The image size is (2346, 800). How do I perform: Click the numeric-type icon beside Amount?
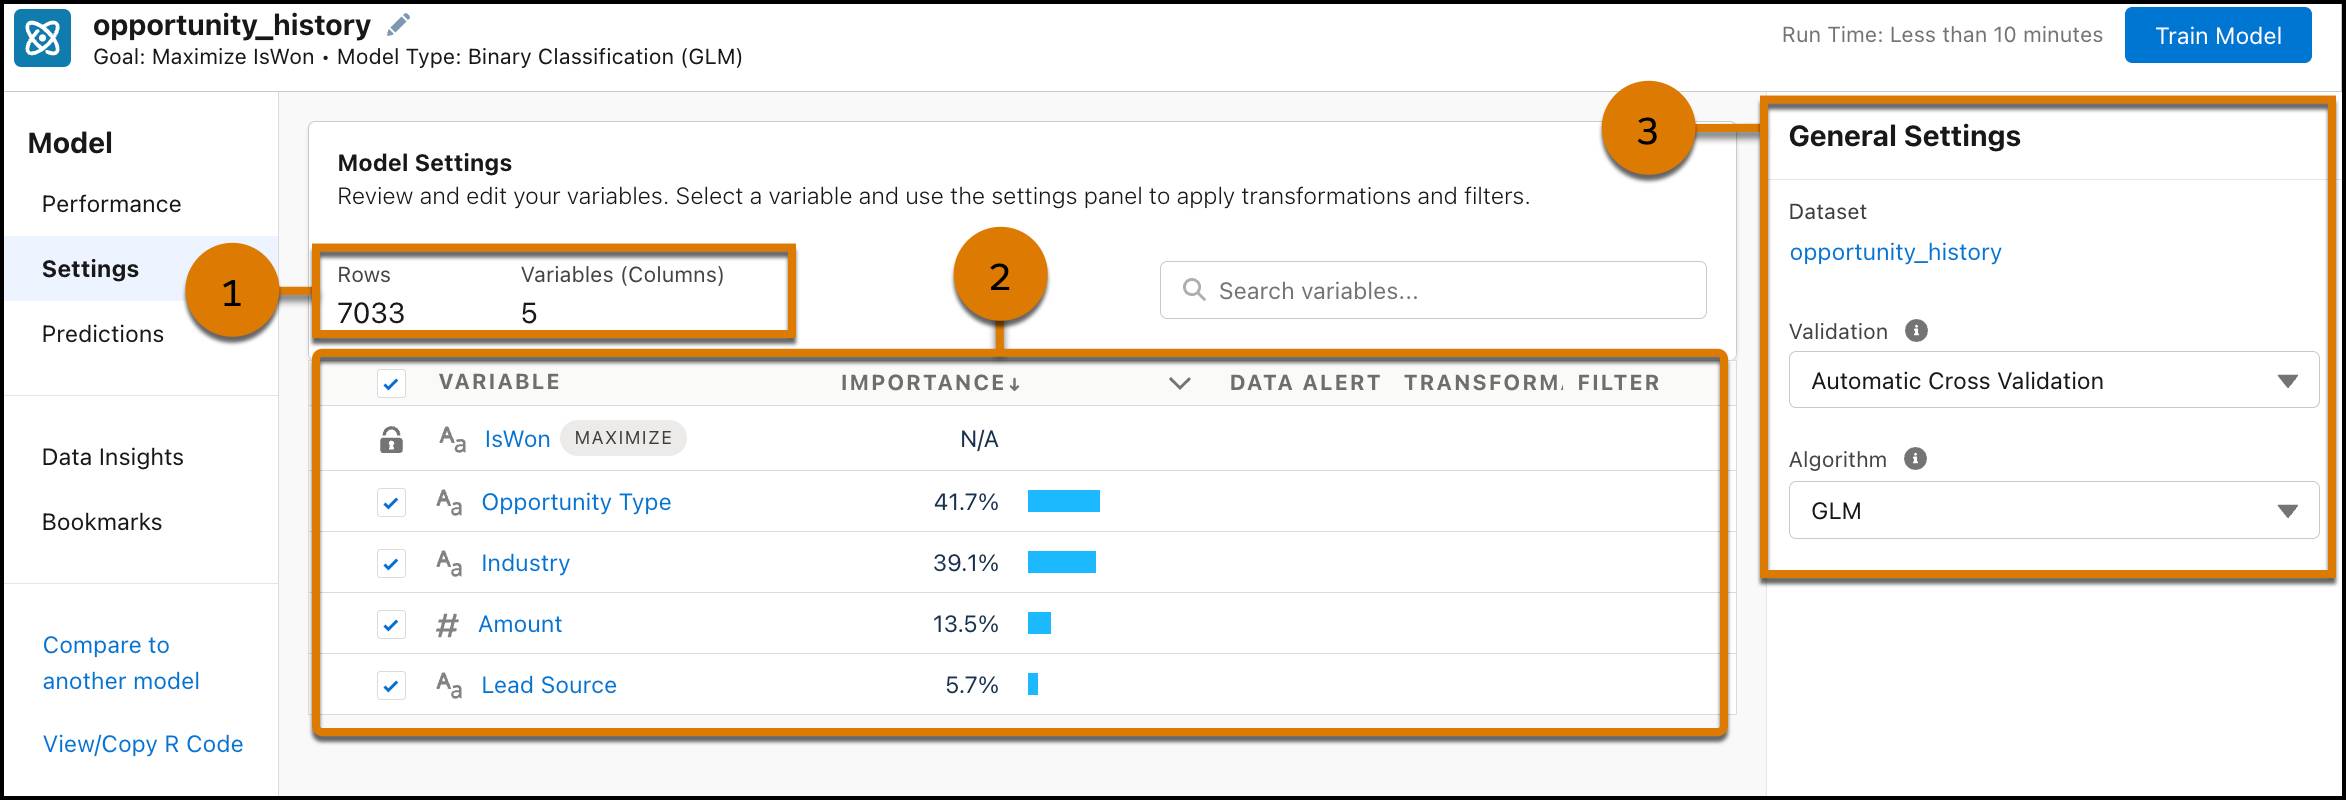pos(448,623)
